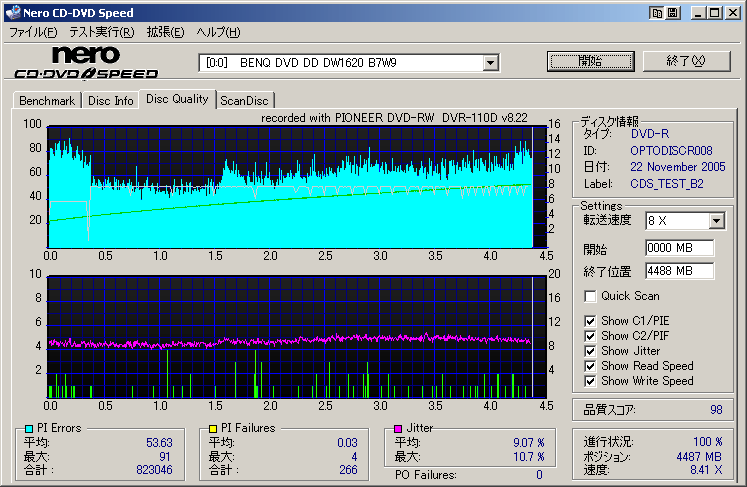Click the PI Failures total 266
Screen dimensions: 747x487
click(348, 470)
